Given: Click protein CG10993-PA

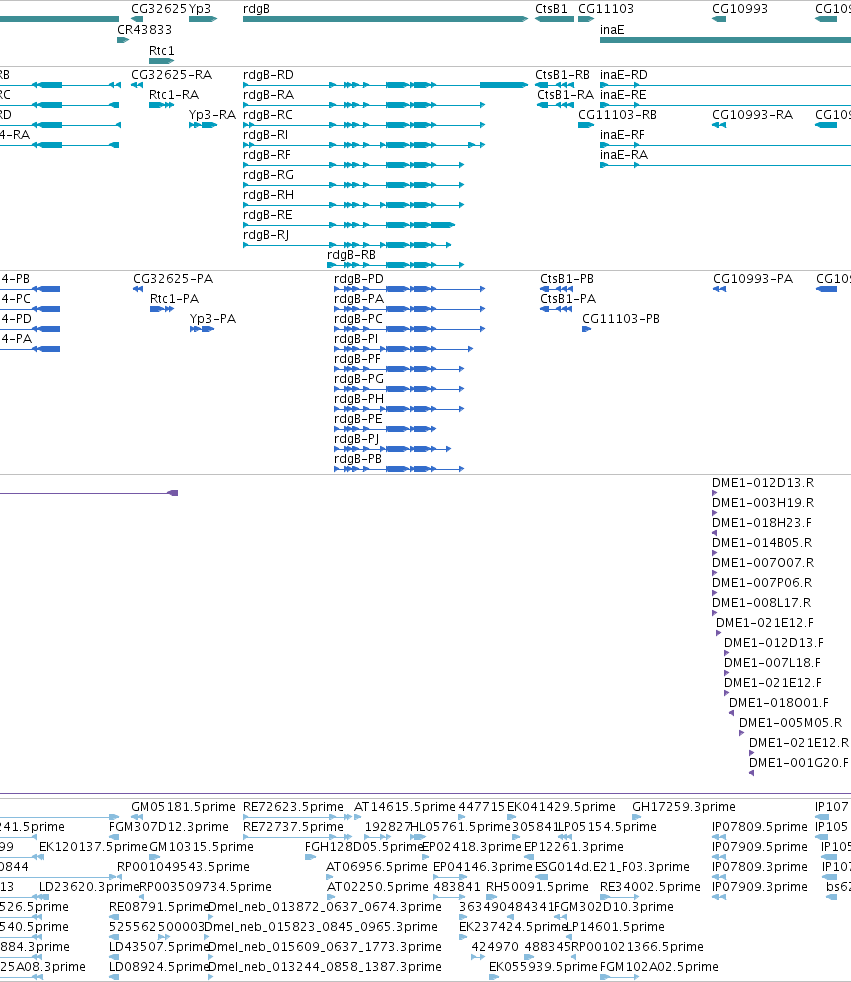Looking at the screenshot, I should point(753,279).
